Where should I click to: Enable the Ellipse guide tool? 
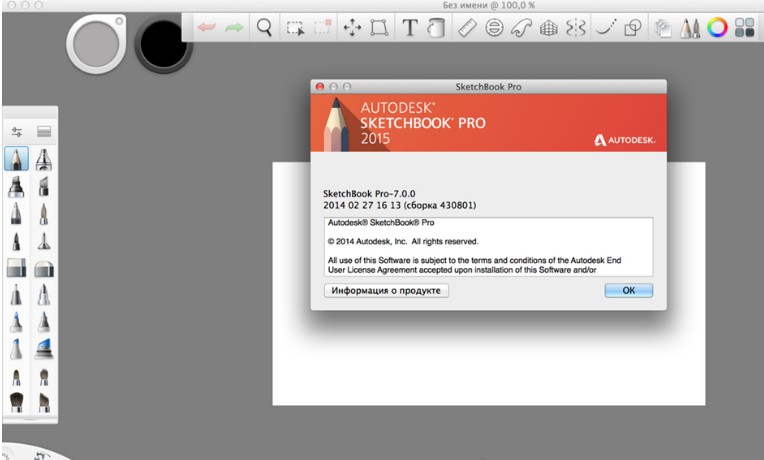tap(494, 28)
